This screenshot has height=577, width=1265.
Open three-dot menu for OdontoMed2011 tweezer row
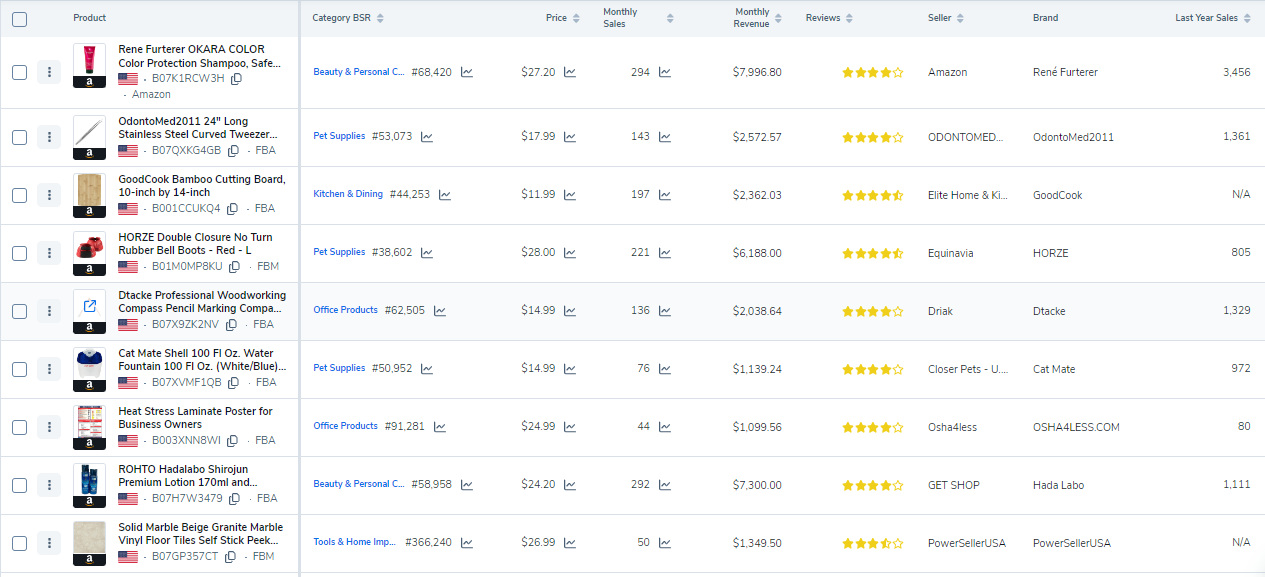pos(49,137)
